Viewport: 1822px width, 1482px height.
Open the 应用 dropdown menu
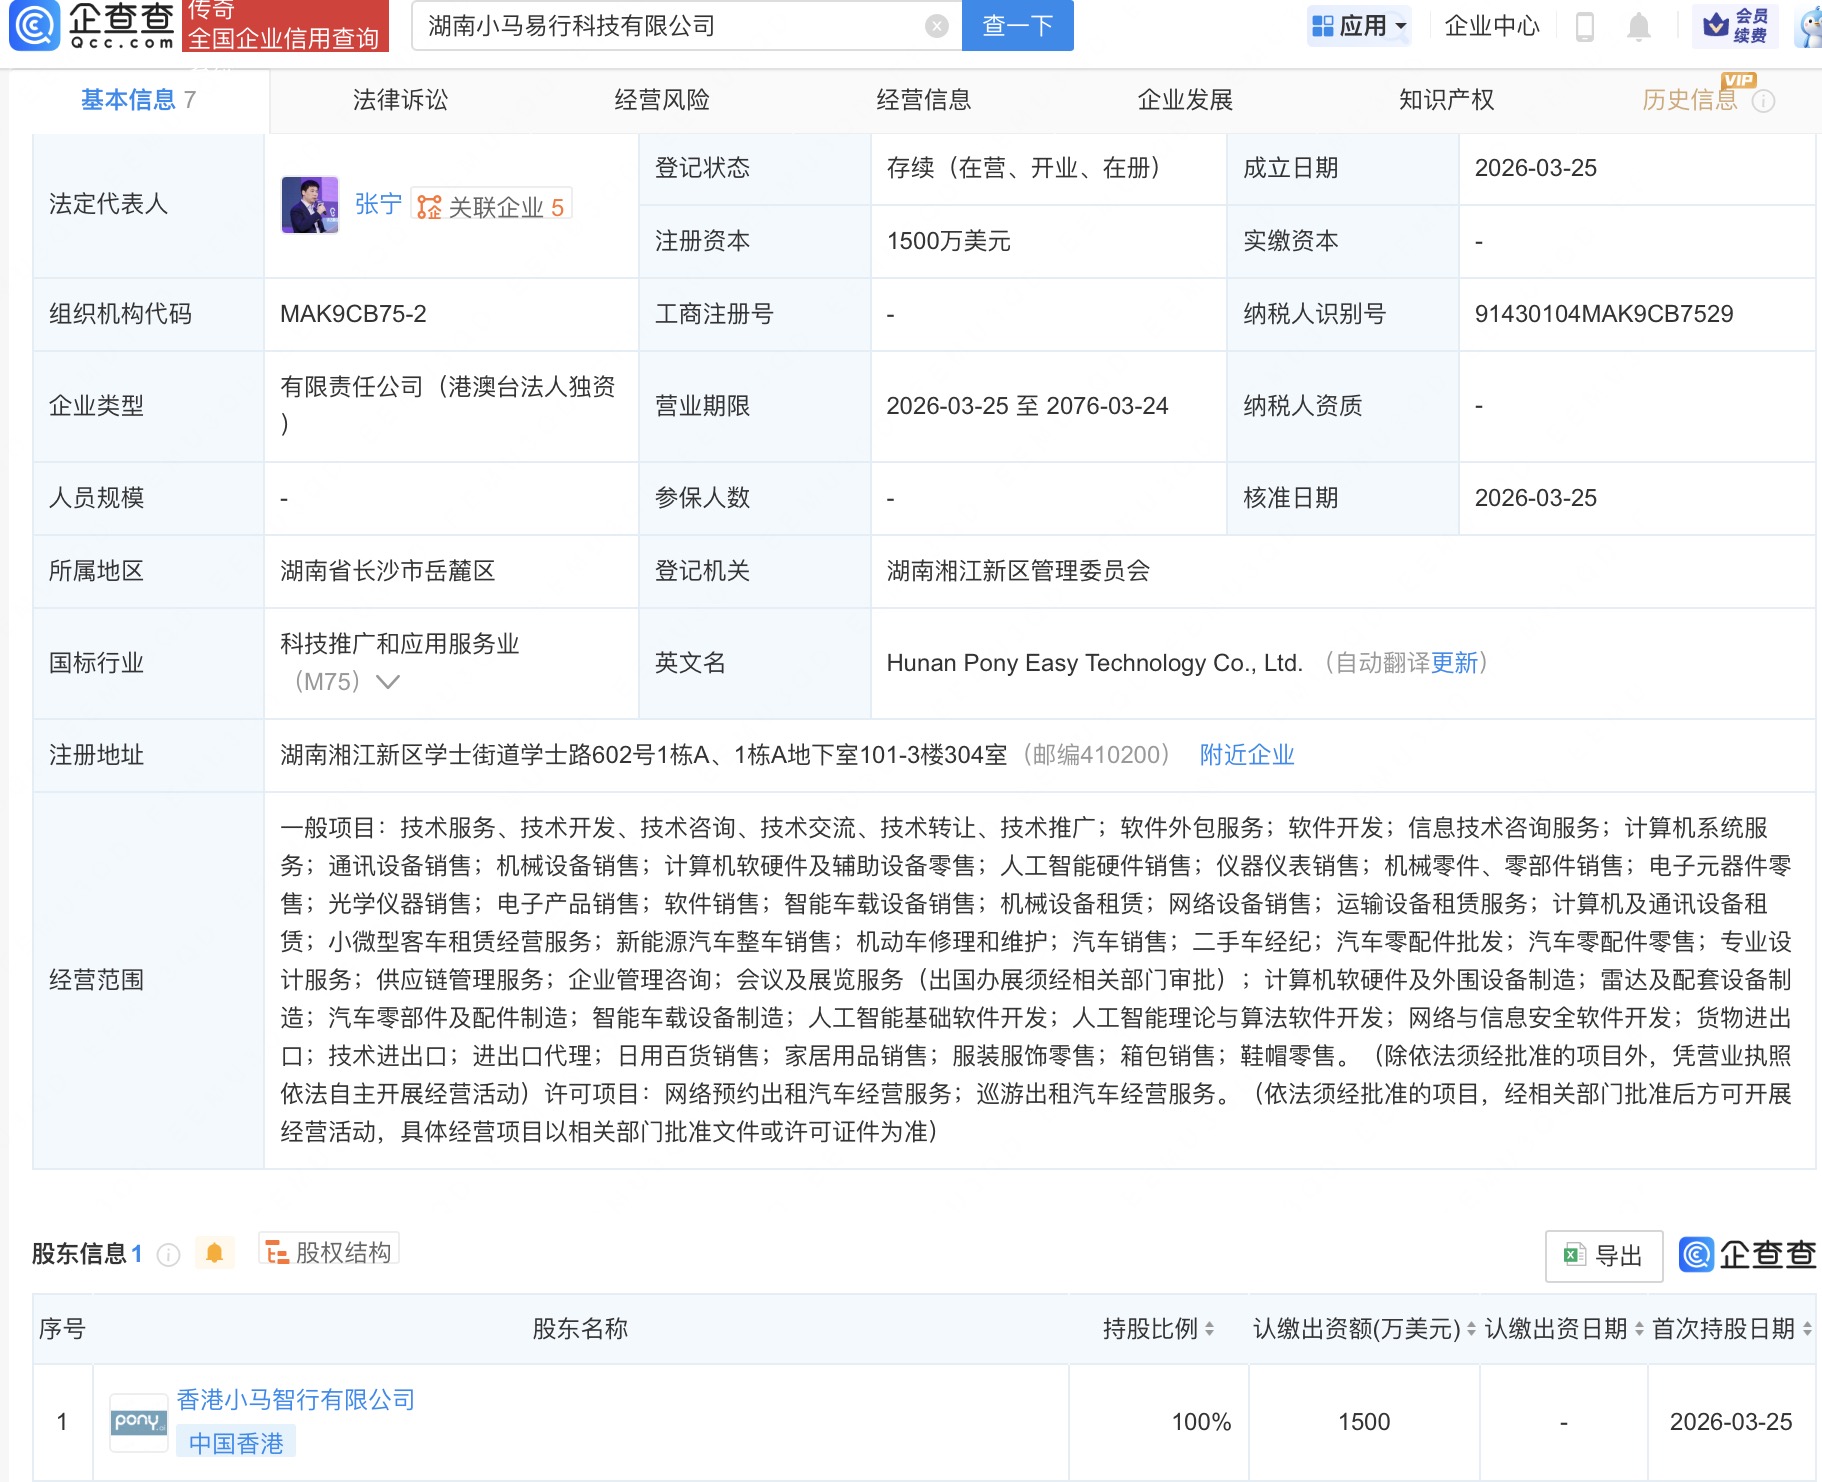point(1357,25)
